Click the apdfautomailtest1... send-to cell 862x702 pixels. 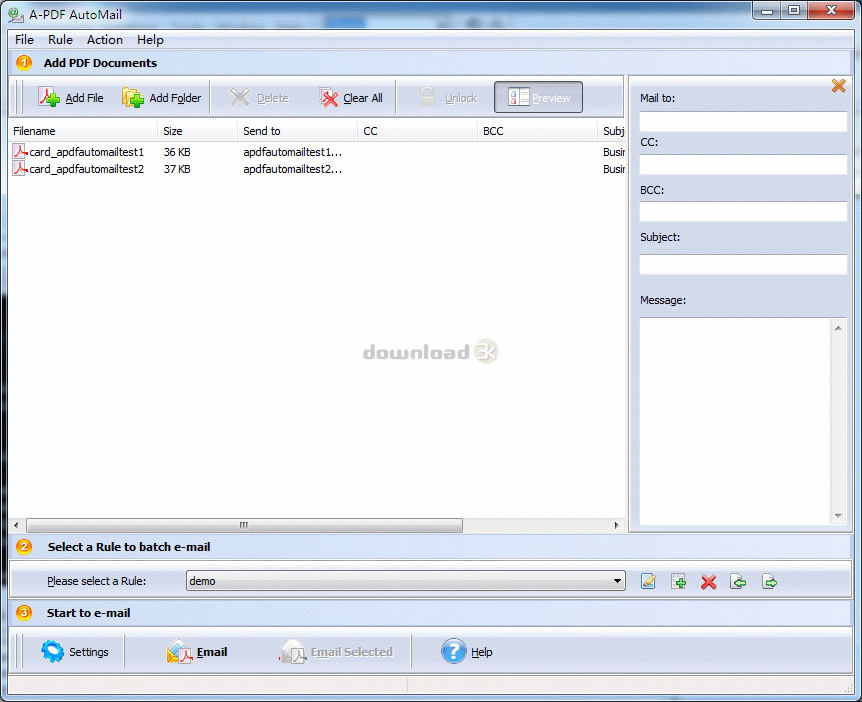292,152
